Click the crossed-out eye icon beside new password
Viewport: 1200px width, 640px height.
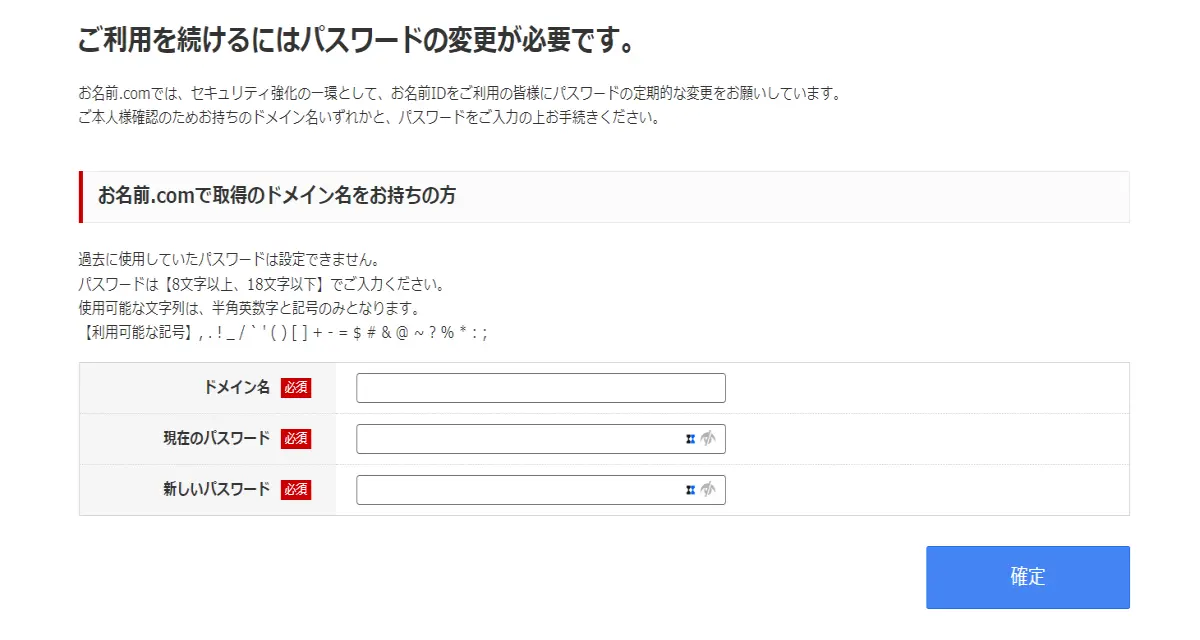tap(708, 489)
